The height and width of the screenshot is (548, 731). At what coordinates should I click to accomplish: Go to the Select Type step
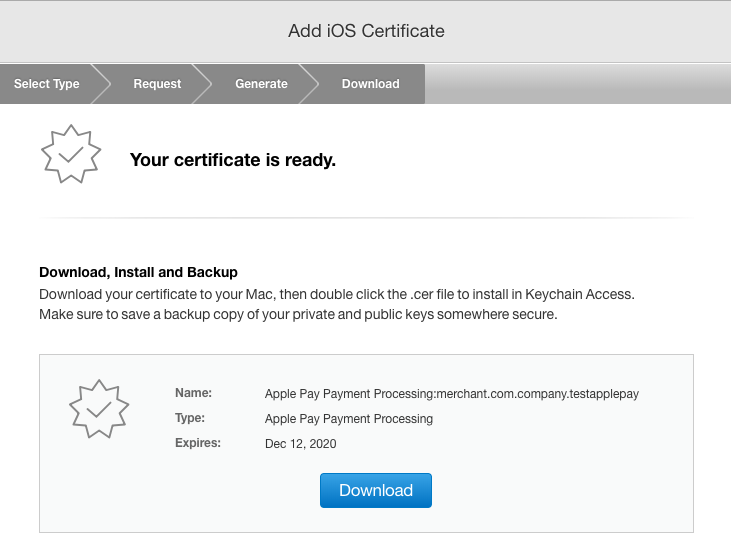pos(47,84)
